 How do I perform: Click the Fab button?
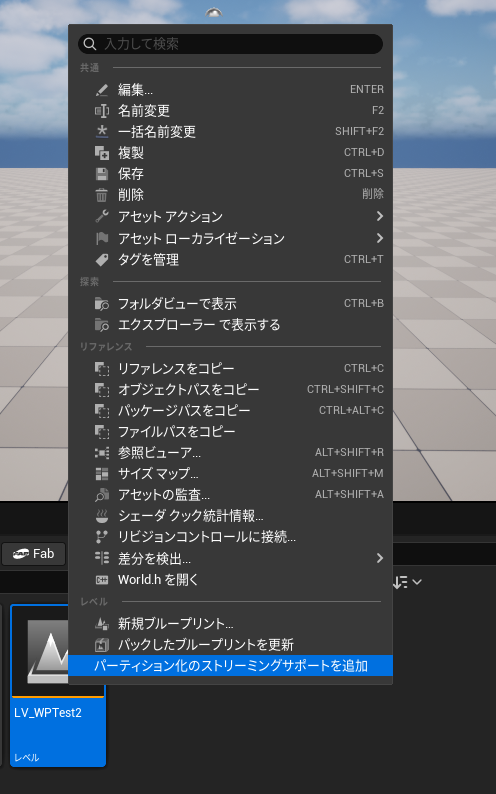click(34, 554)
